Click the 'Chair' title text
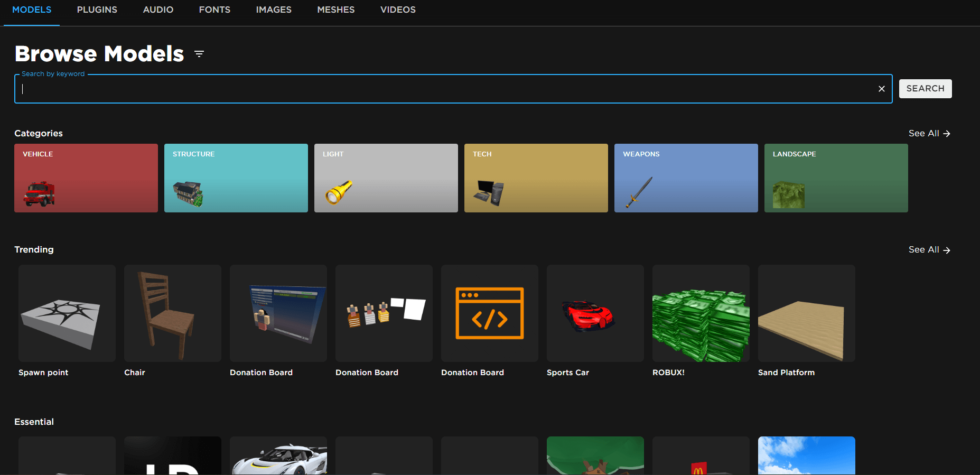 tap(135, 372)
